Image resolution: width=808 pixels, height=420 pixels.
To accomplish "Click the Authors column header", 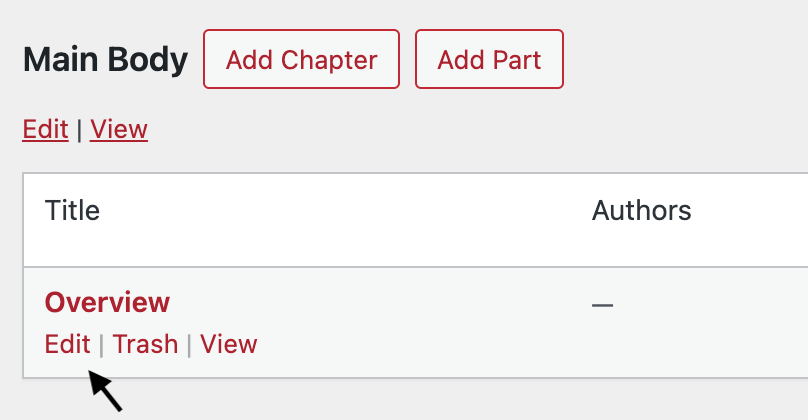I will [x=641, y=211].
